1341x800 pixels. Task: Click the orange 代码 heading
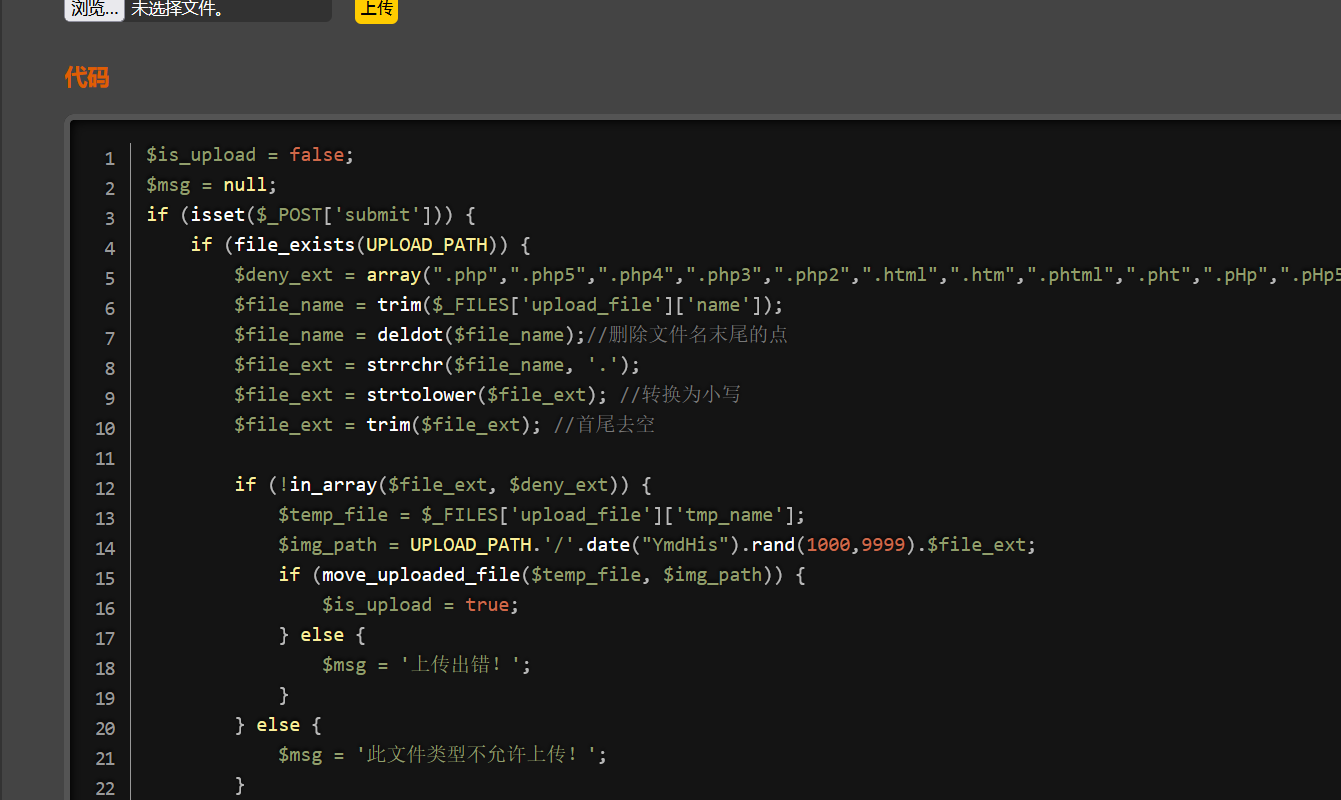pos(87,77)
